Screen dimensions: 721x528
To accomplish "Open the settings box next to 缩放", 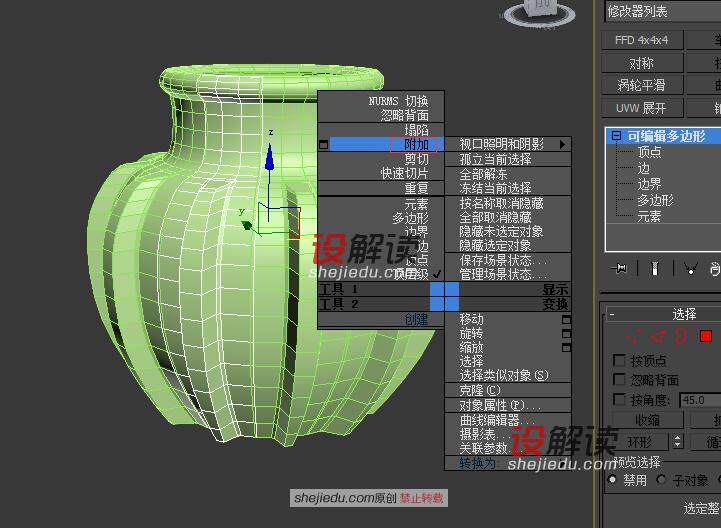I will (566, 348).
